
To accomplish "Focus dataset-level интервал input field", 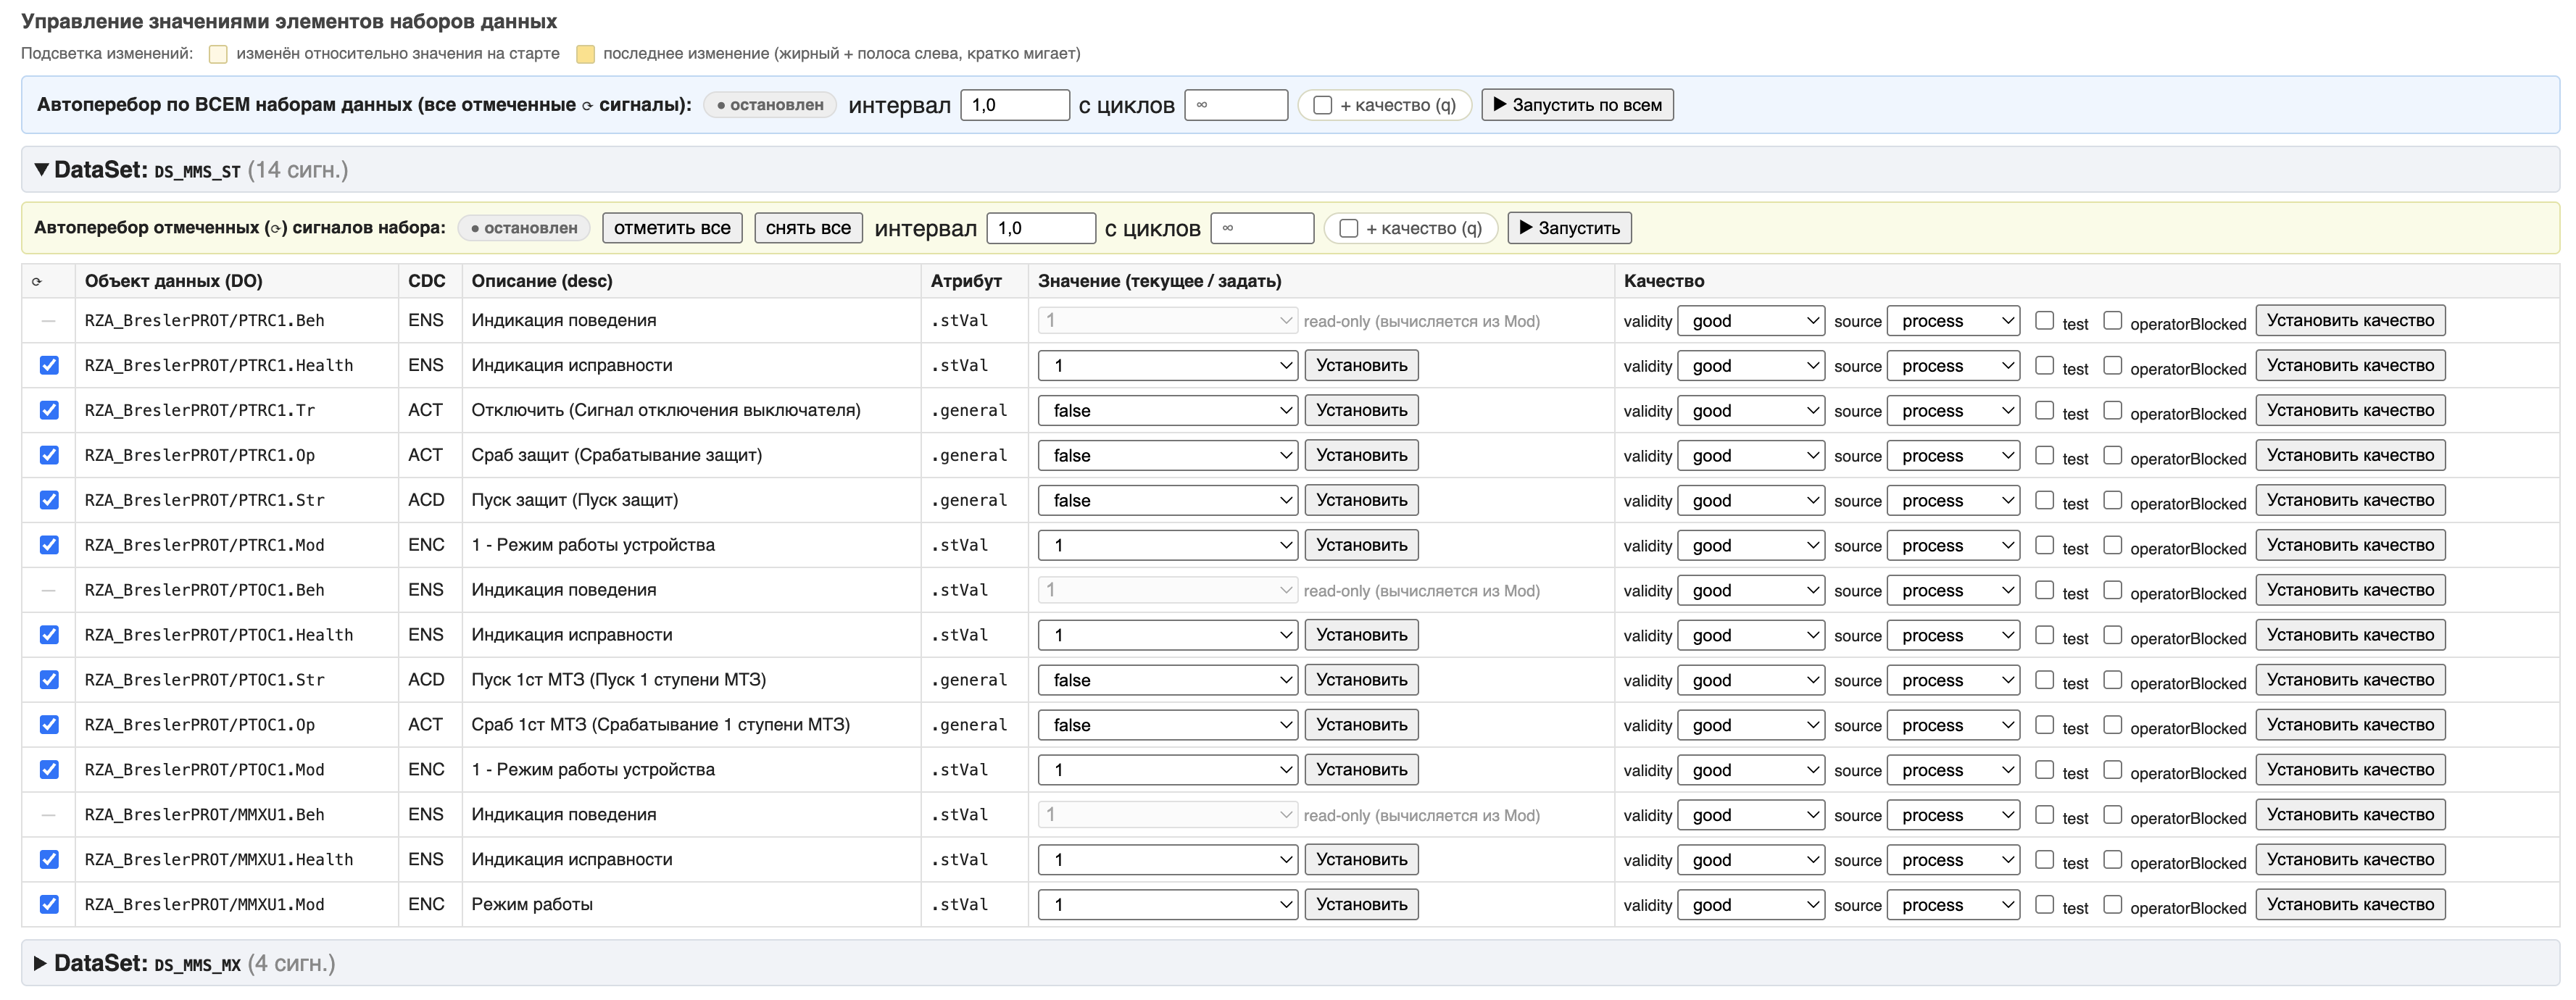I will tap(1041, 228).
